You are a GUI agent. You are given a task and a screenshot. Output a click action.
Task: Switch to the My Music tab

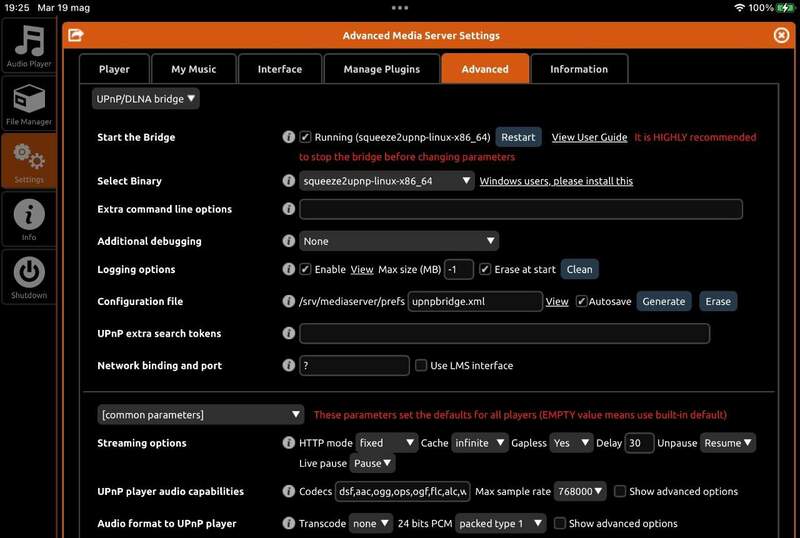[194, 69]
